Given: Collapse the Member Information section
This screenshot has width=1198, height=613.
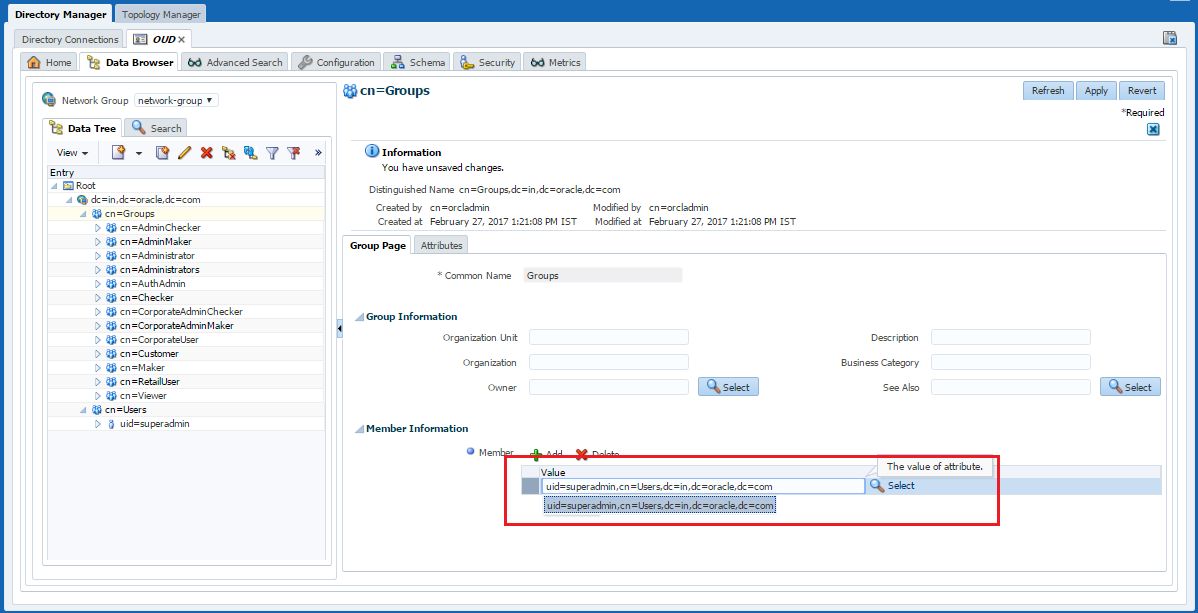Looking at the screenshot, I should click(359, 429).
